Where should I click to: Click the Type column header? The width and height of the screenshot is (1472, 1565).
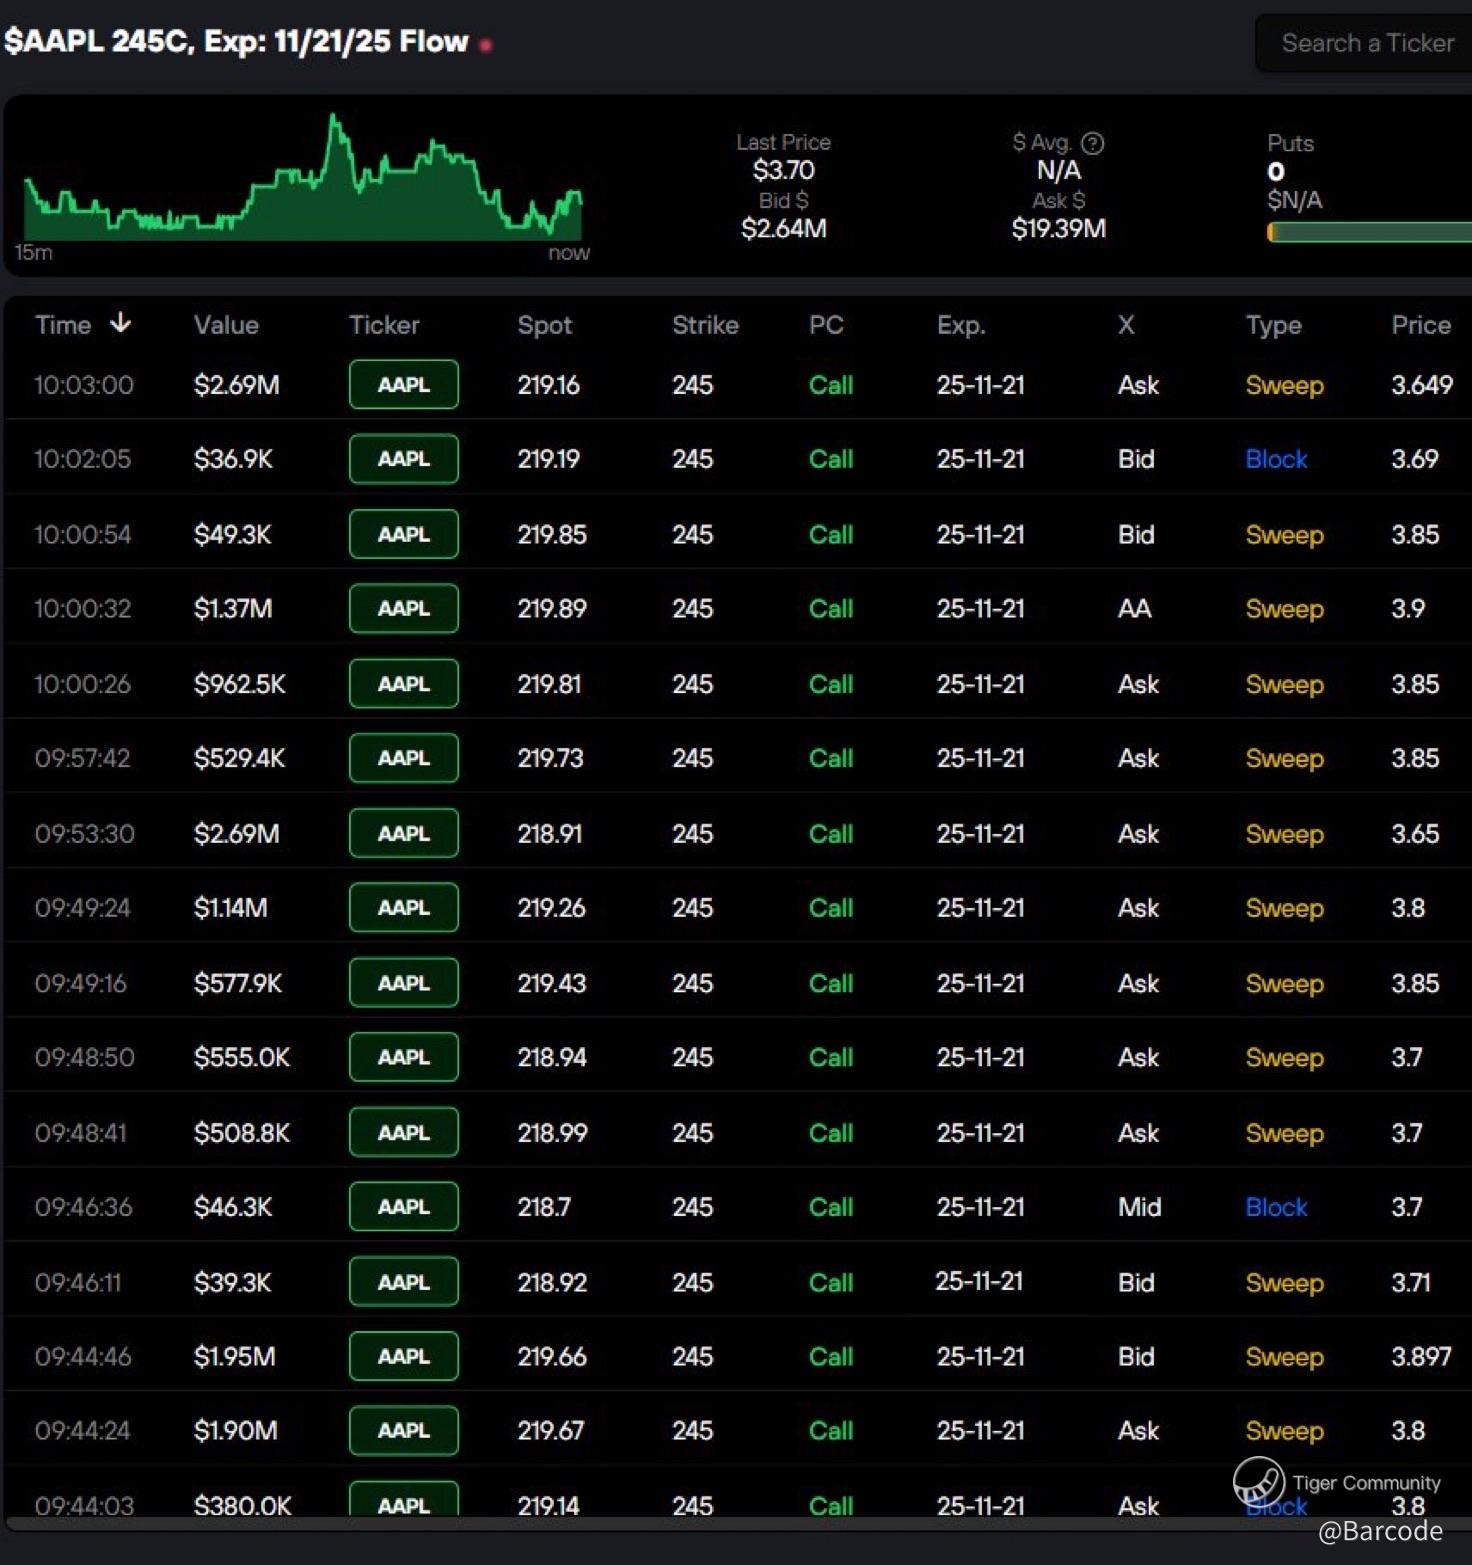1273,325
